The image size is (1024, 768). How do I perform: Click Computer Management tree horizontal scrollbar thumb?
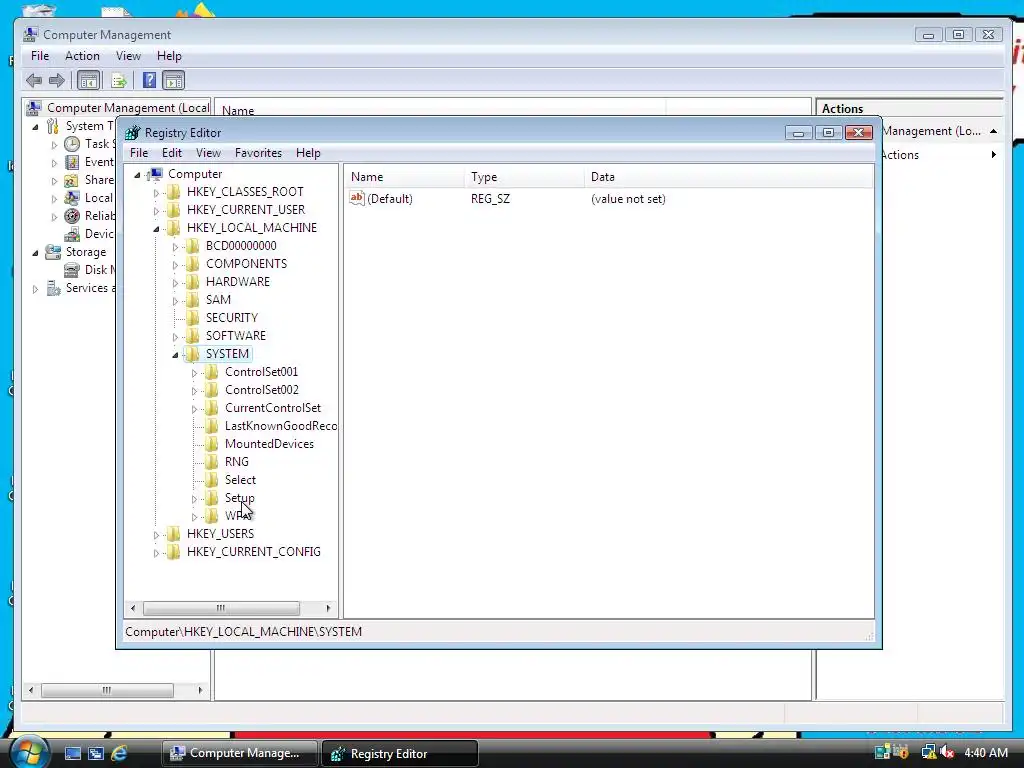pyautogui.click(x=107, y=690)
